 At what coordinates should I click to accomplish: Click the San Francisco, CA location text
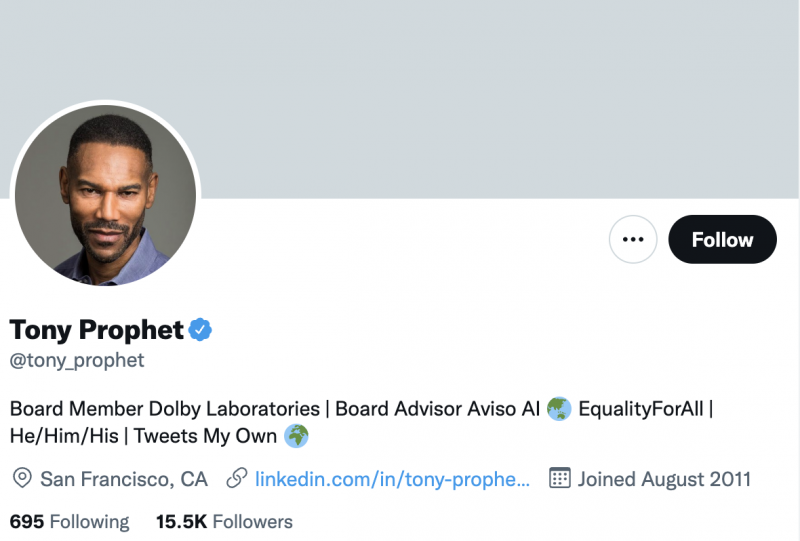click(x=123, y=479)
